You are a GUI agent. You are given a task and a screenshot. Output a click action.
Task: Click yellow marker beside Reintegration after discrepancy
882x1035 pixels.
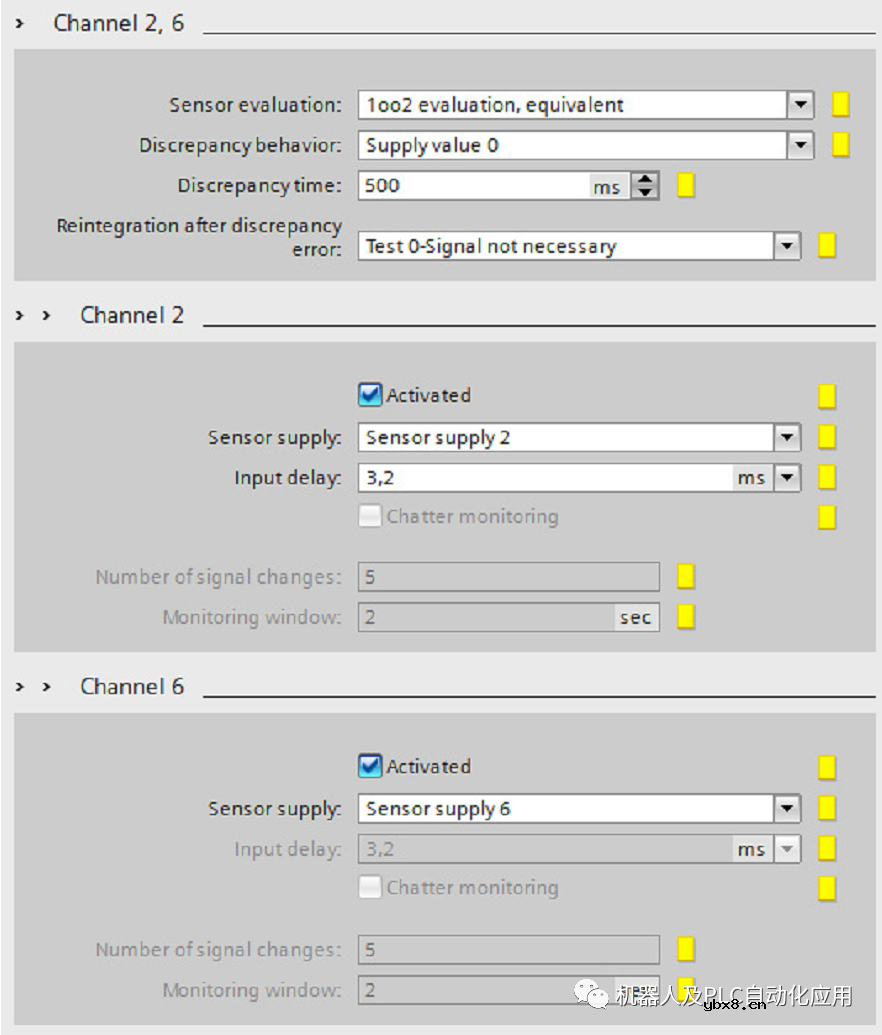(x=827, y=246)
